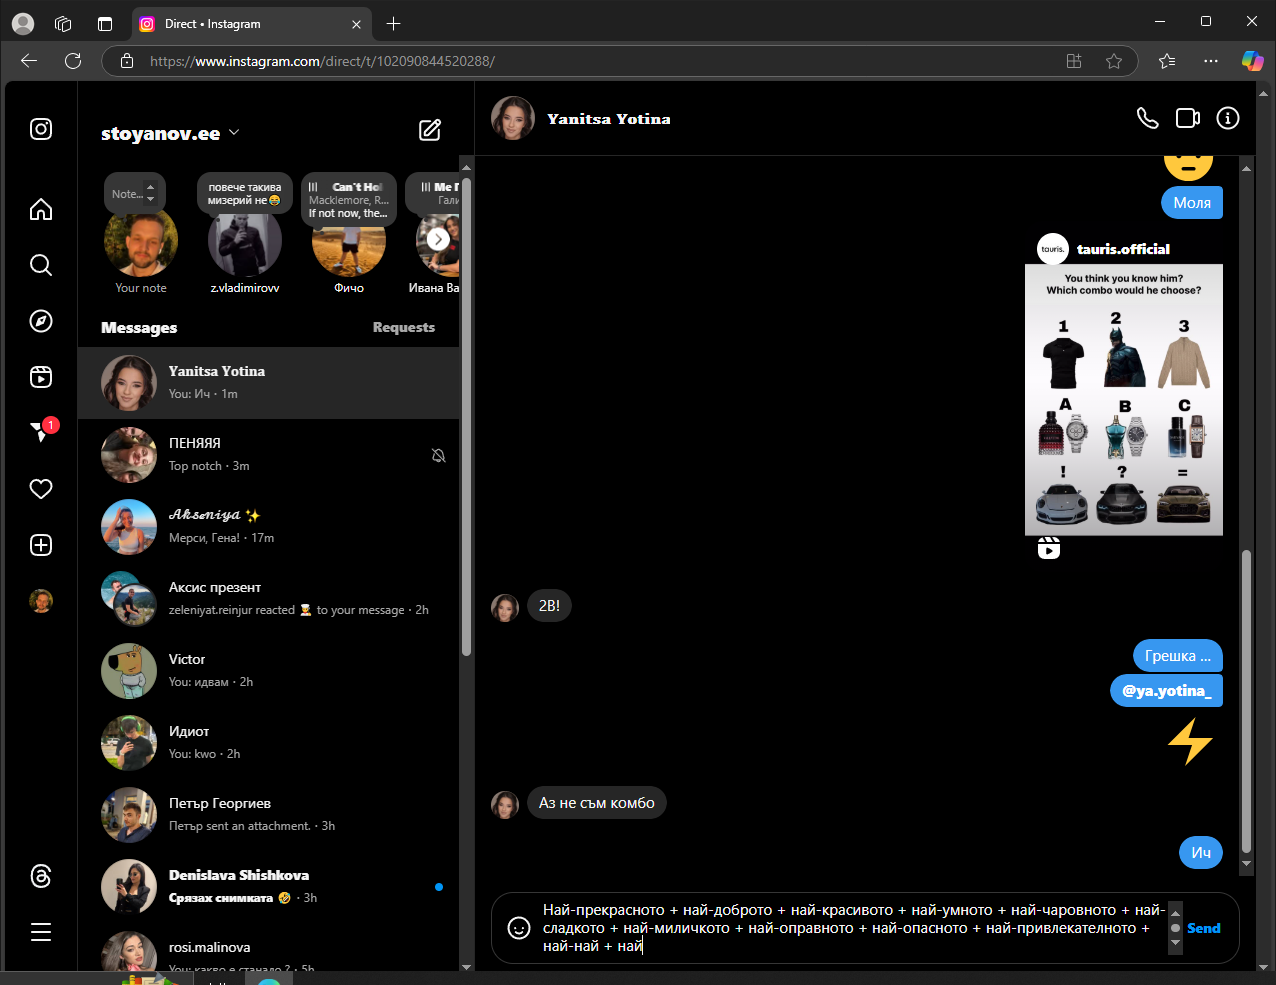Viewport: 1276px width, 985px height.
Task: Open the Victor conversation
Action: [268, 670]
